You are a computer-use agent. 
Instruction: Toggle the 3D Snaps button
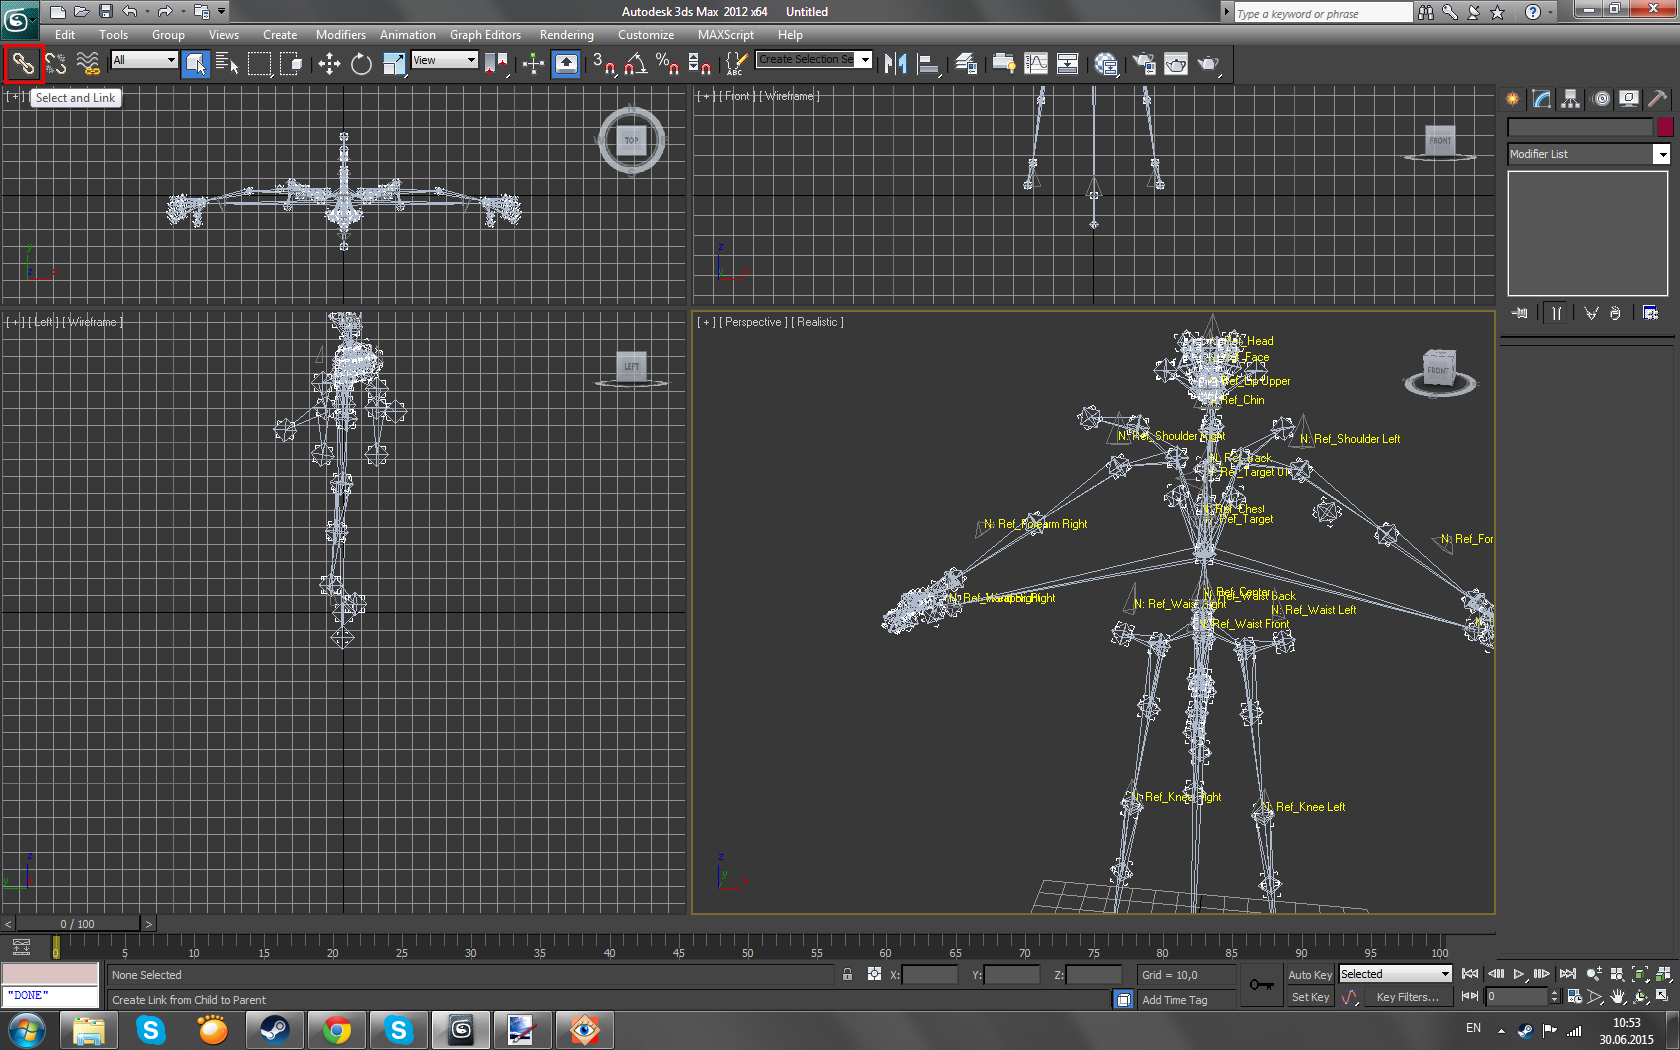coord(603,65)
